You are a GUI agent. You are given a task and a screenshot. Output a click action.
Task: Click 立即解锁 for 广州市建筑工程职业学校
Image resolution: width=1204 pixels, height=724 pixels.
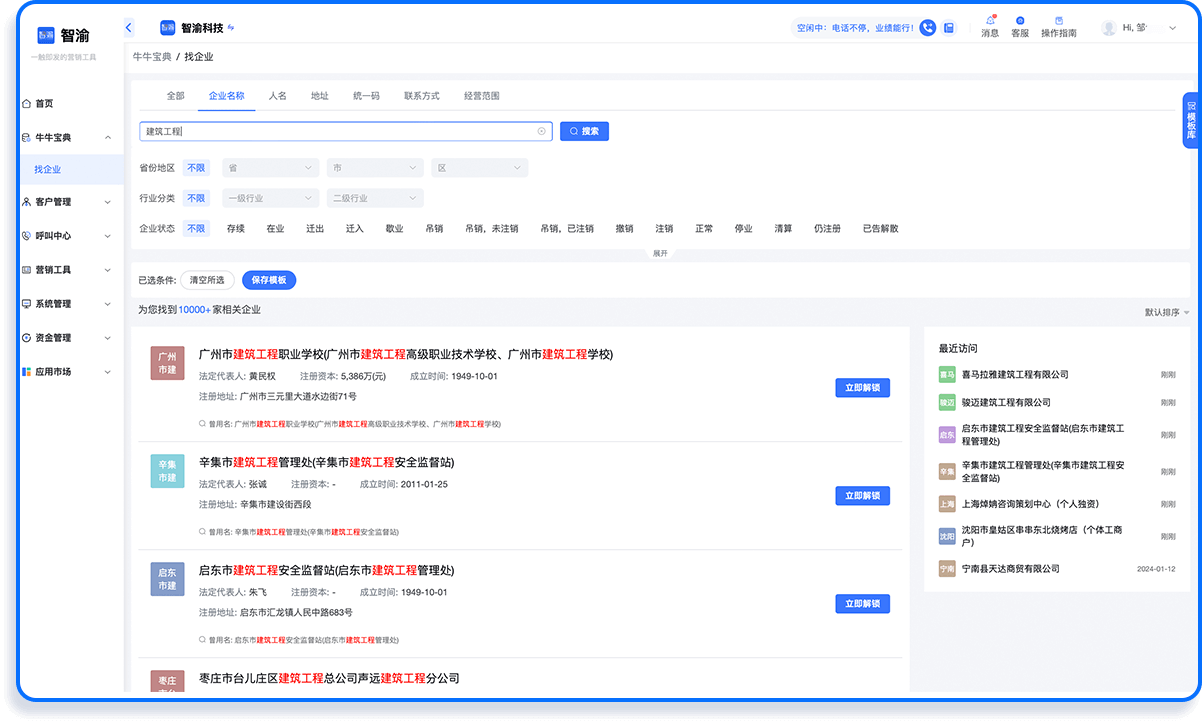[862, 388]
